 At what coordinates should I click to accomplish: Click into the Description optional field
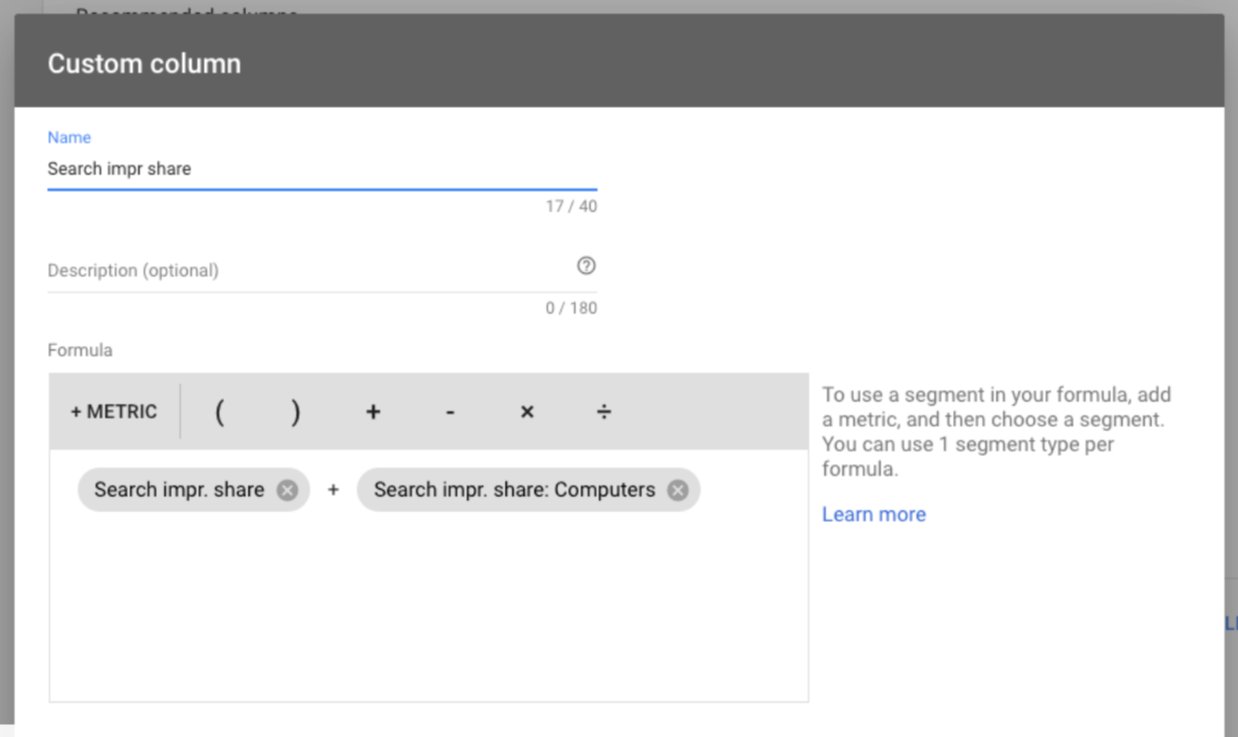[x=300, y=270]
